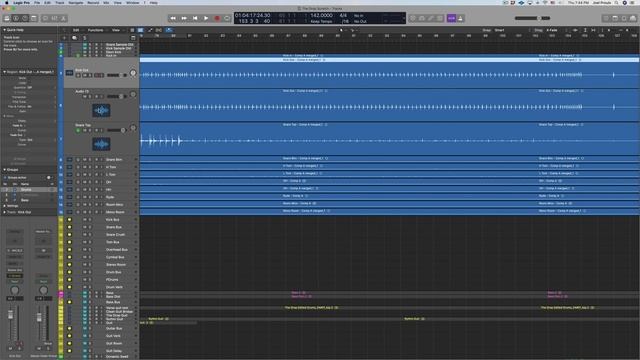Click the red Record button
Image resolution: width=640 pixels, height=360 pixels.
click(217, 18)
